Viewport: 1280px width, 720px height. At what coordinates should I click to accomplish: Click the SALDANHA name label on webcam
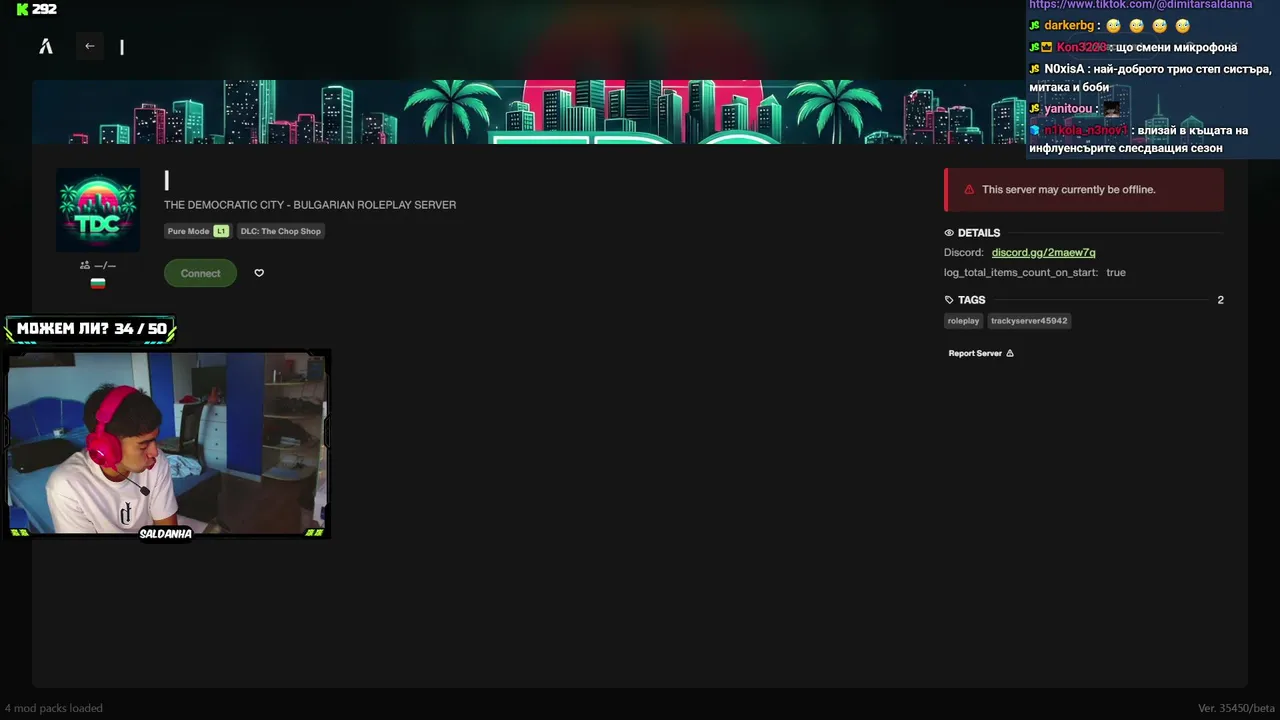(x=166, y=534)
